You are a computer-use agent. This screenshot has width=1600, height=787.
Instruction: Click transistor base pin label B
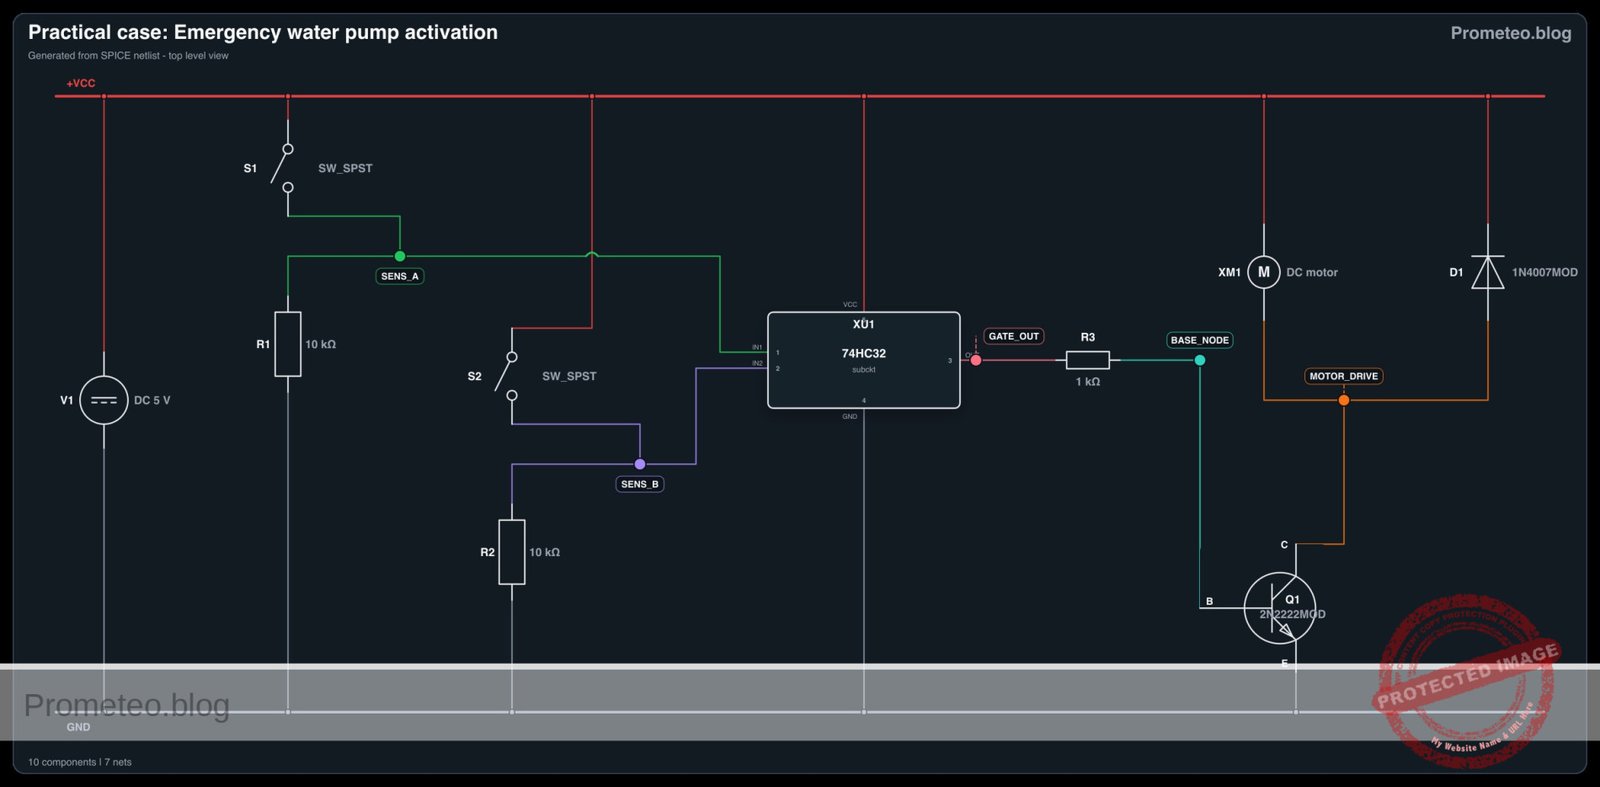coord(1209,601)
